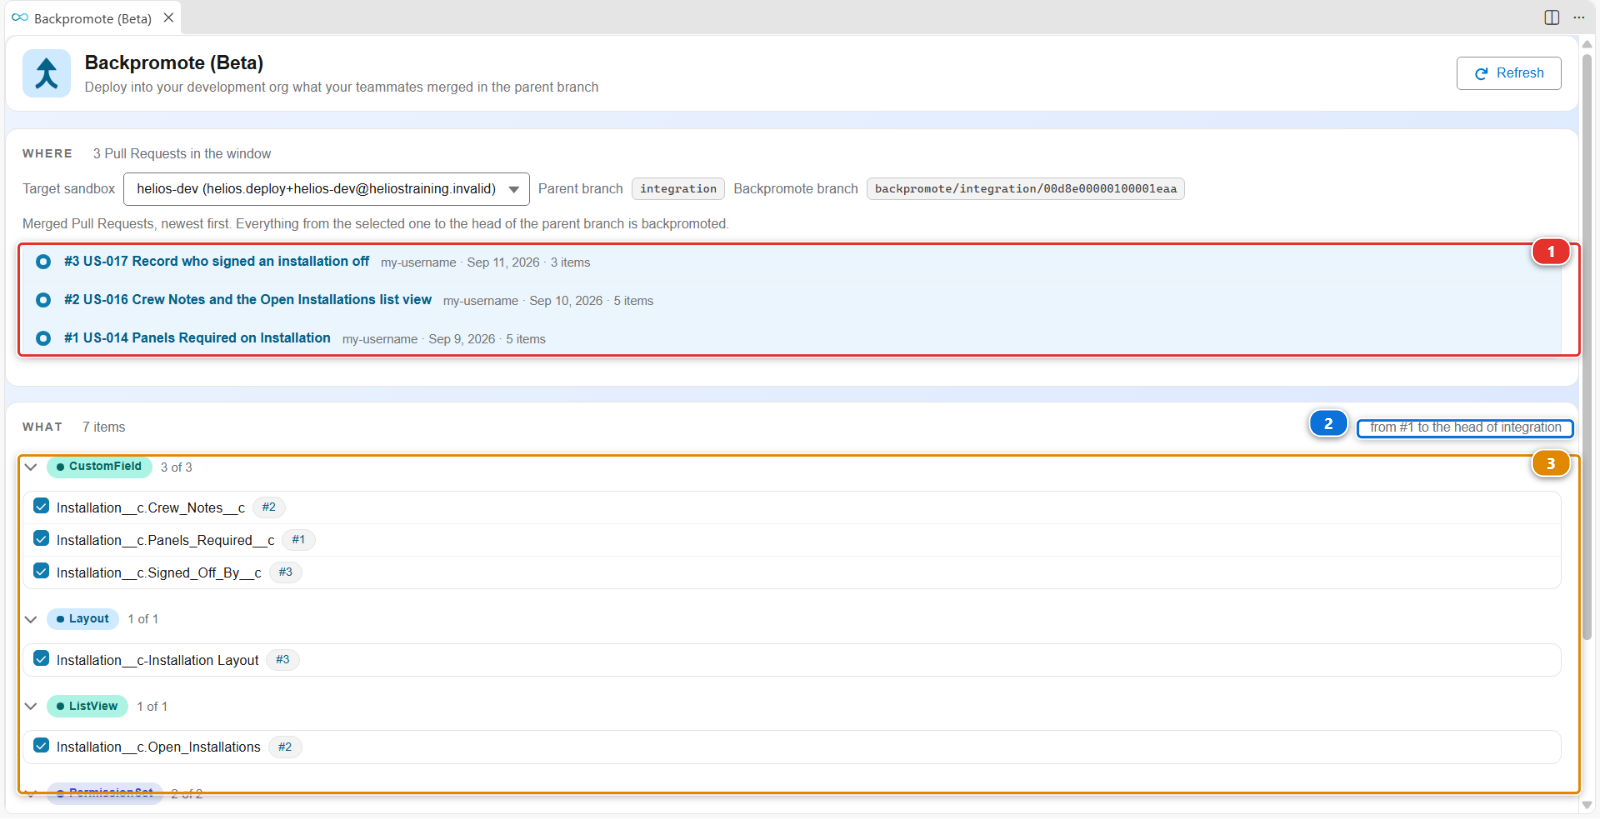Click the #1 badge next to Panels_Required__c
This screenshot has height=819, width=1600.
click(x=298, y=540)
